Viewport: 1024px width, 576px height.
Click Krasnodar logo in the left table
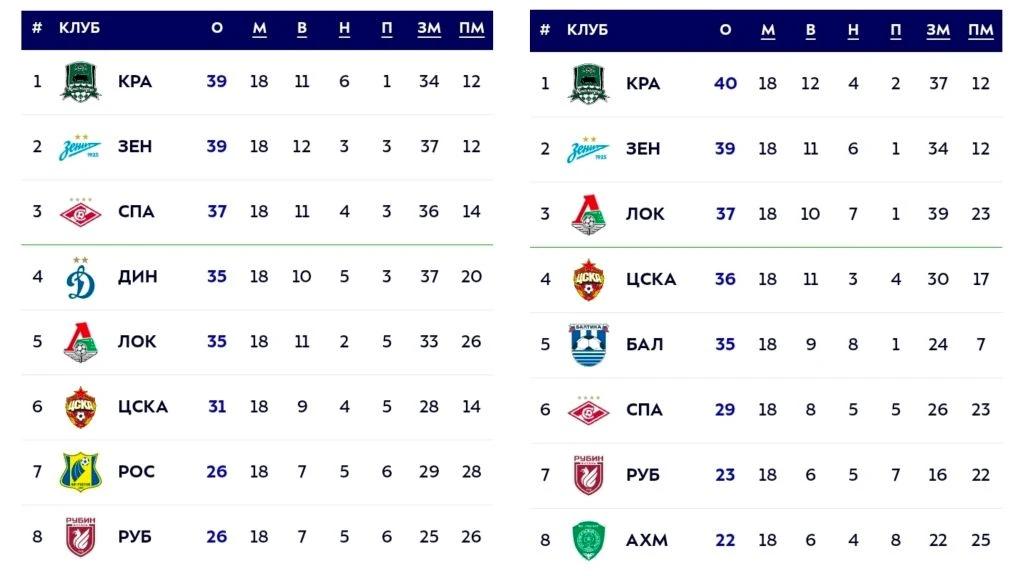(x=81, y=82)
